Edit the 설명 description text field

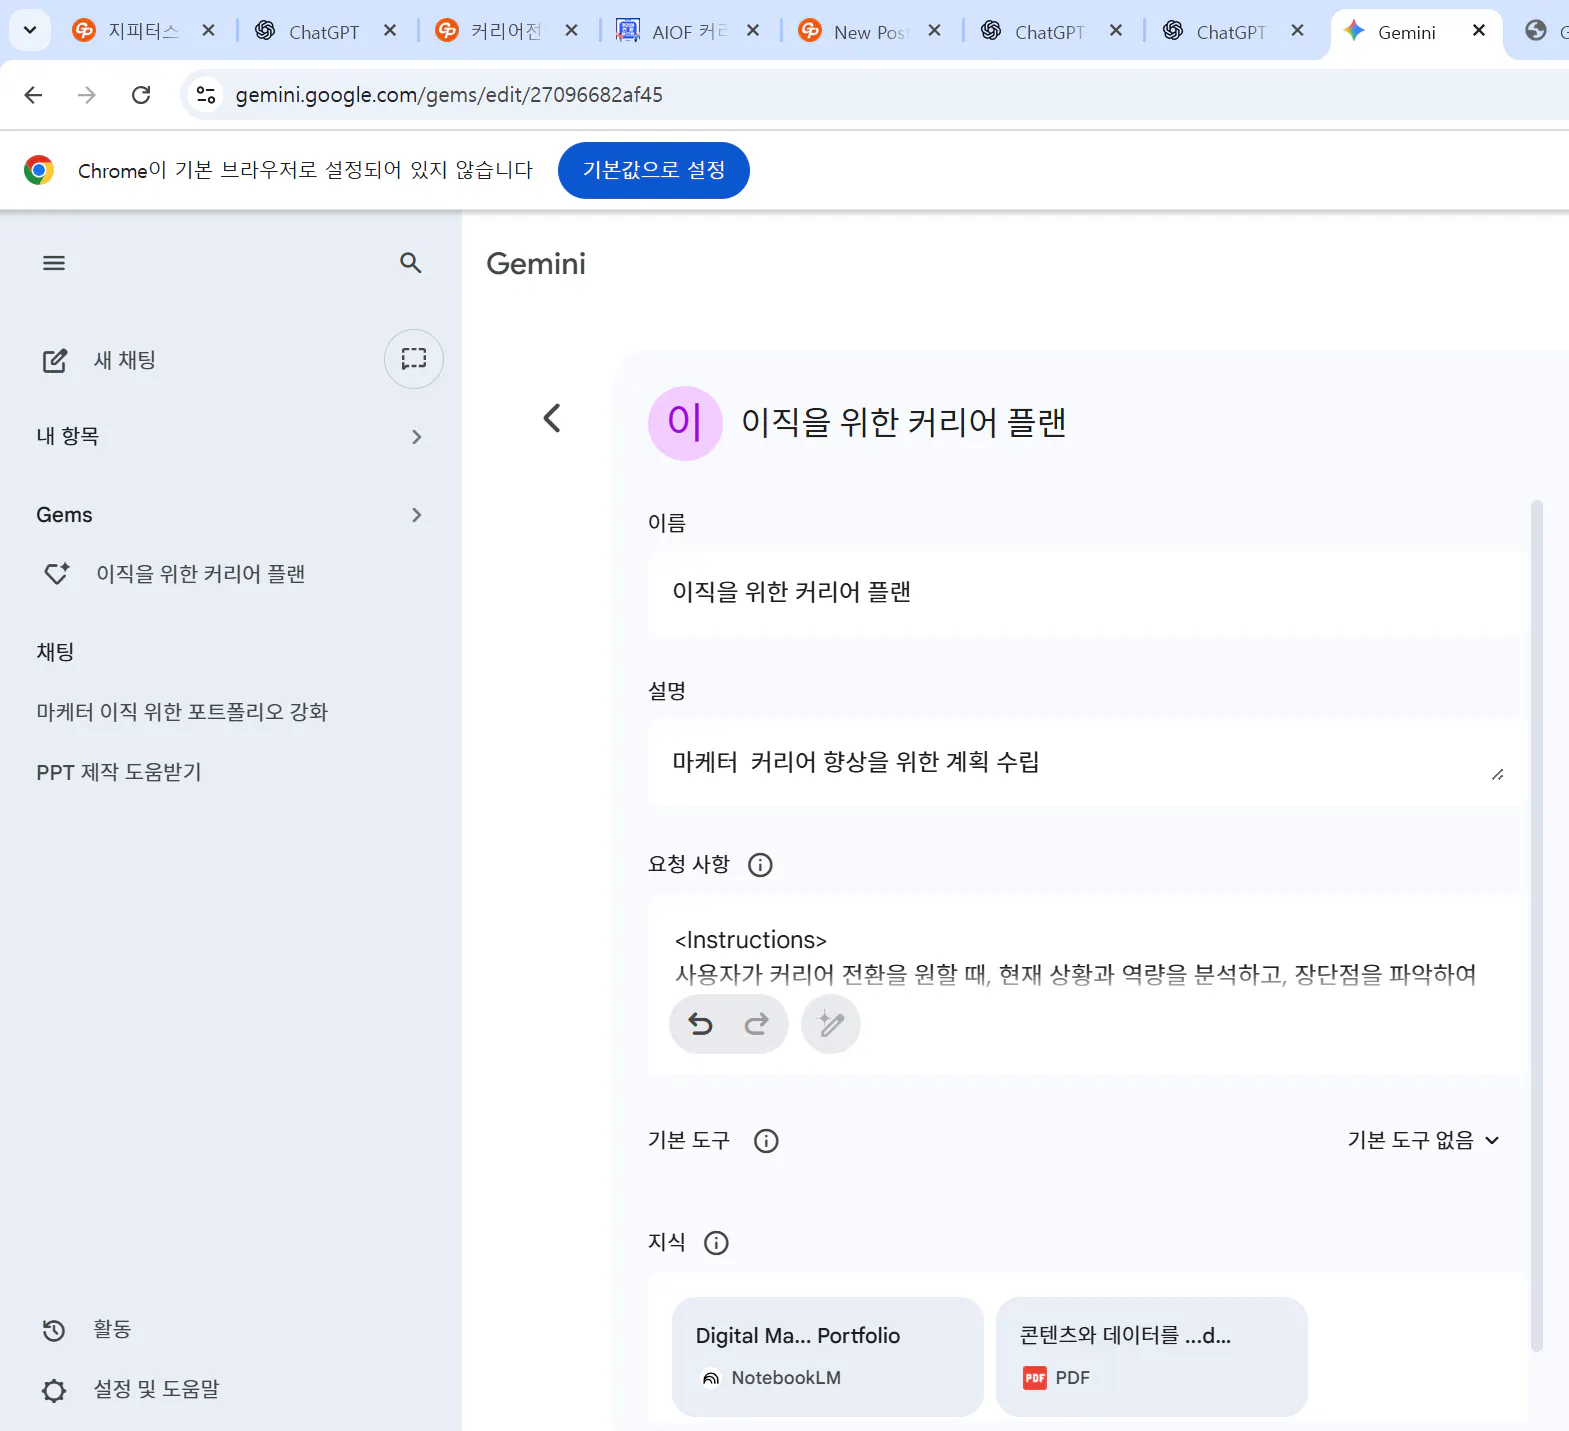(x=1087, y=762)
